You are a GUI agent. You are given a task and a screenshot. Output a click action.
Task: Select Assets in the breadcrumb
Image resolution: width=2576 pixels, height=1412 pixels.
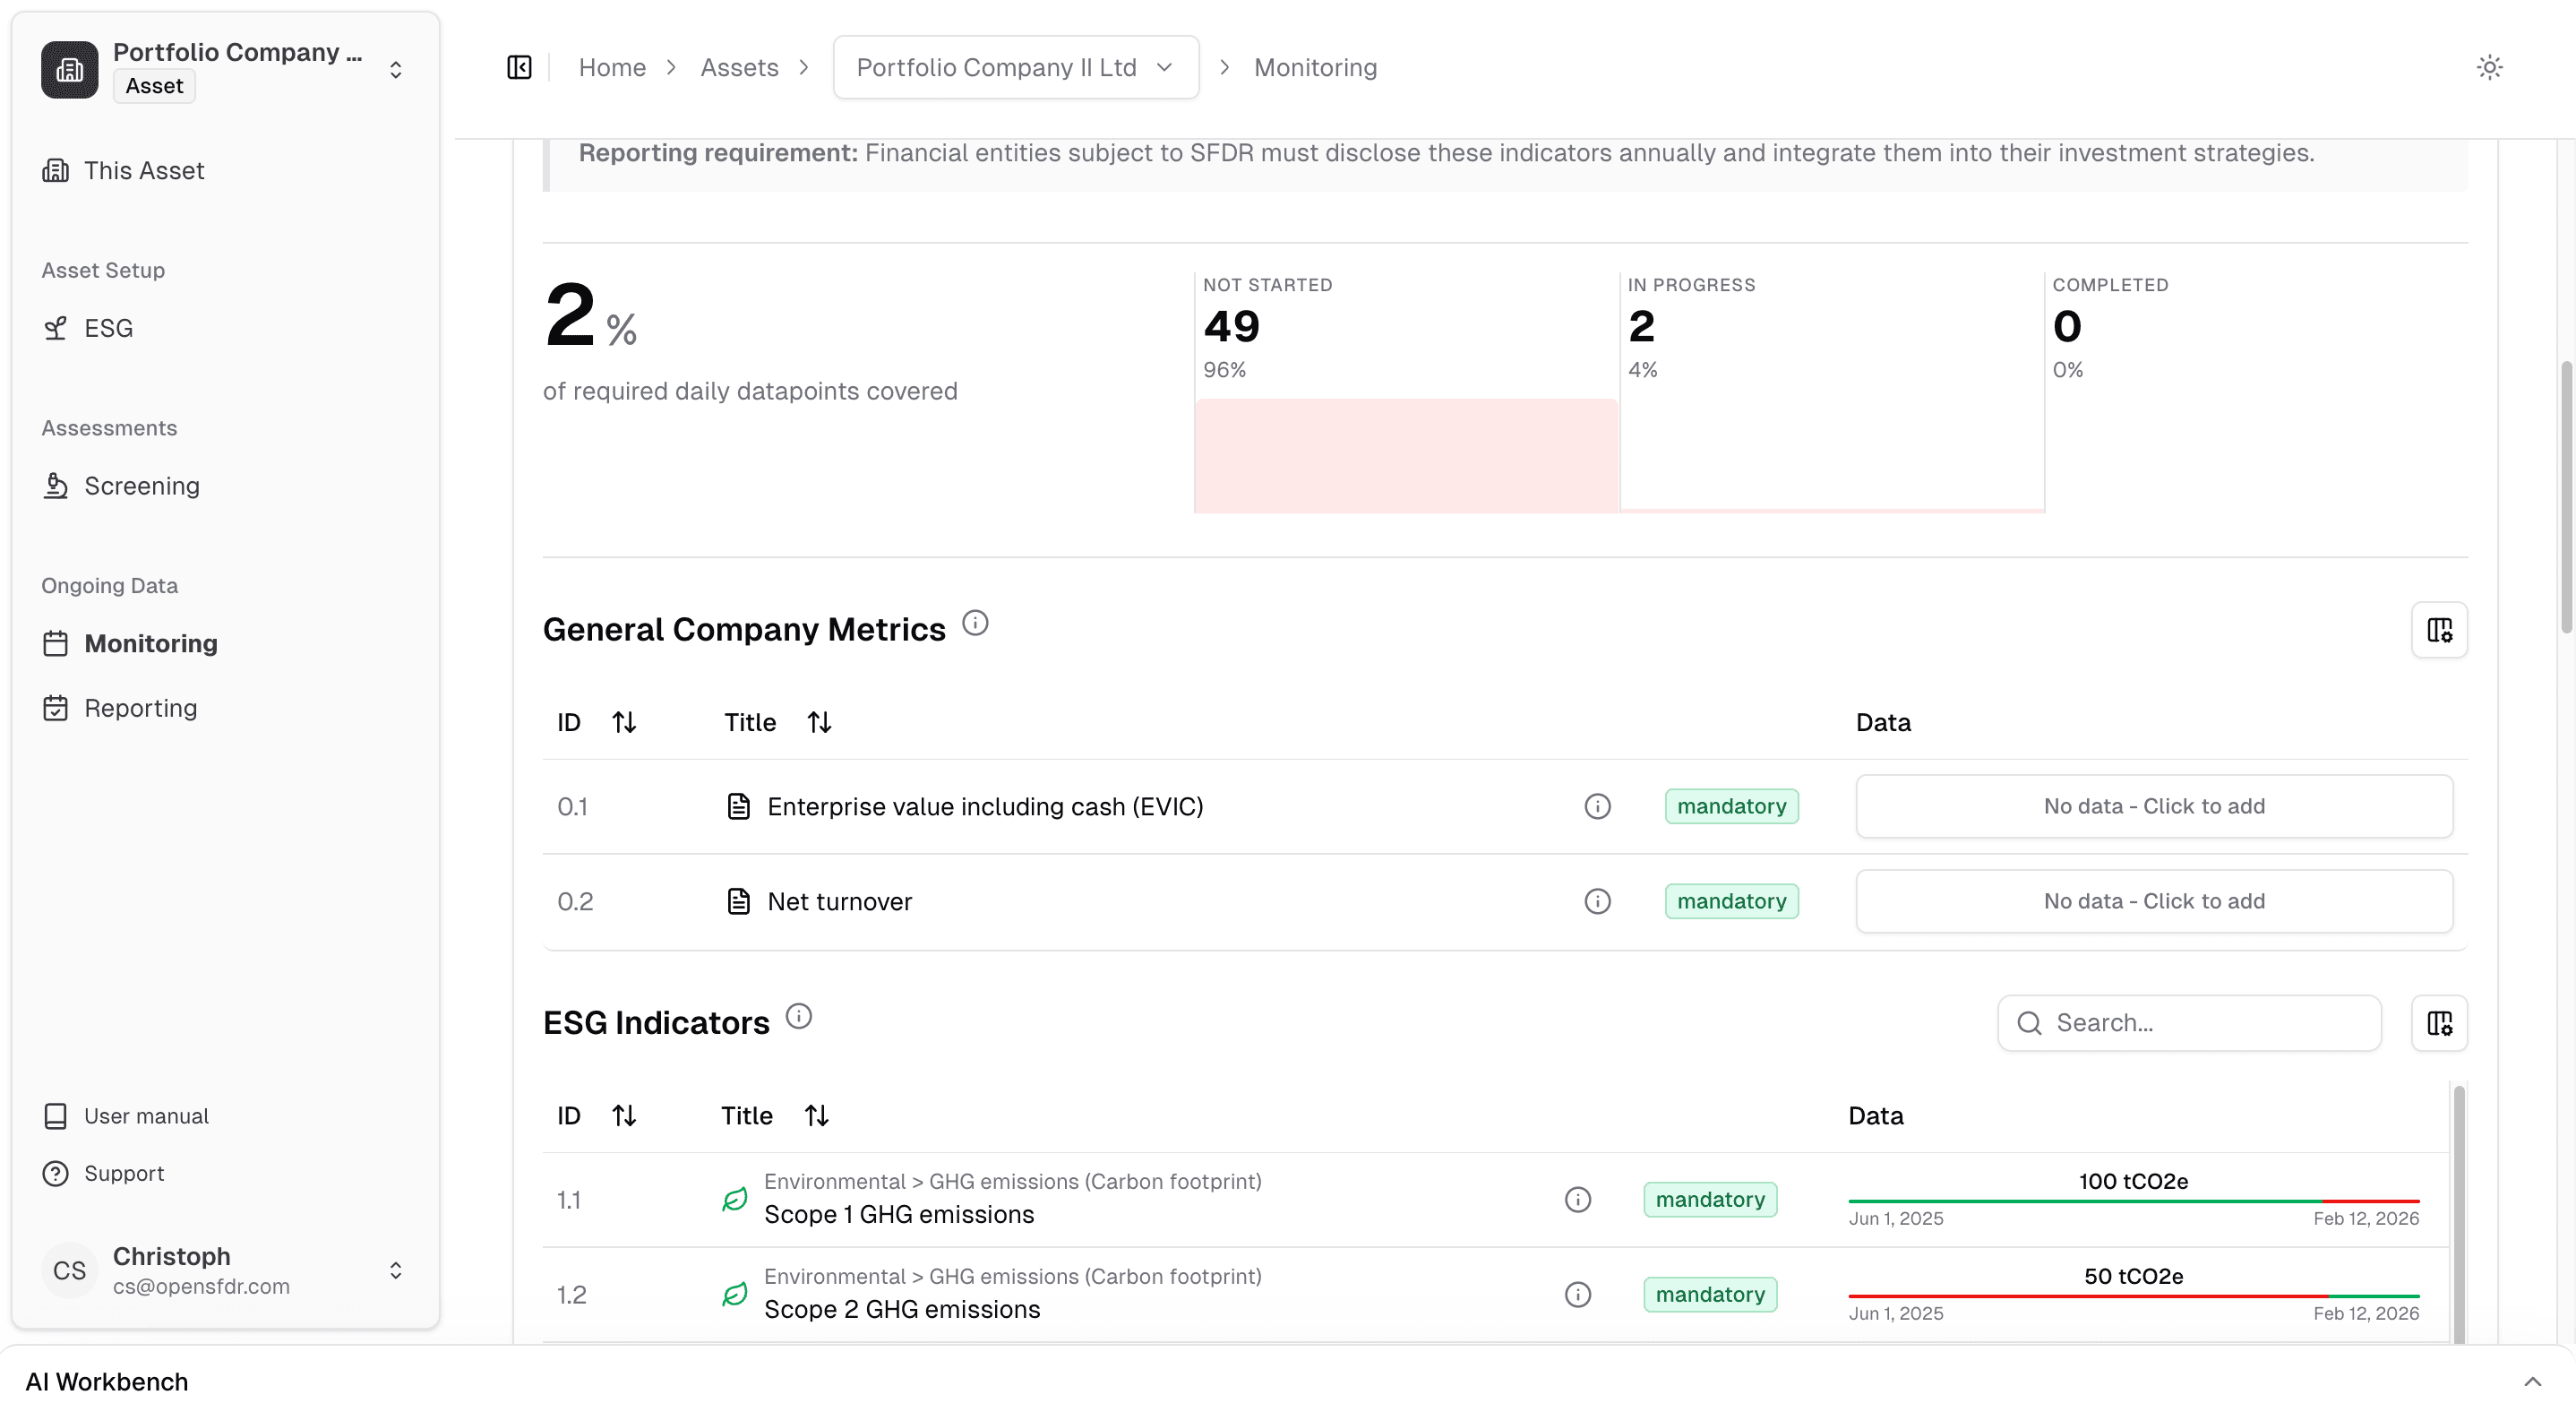(x=739, y=67)
